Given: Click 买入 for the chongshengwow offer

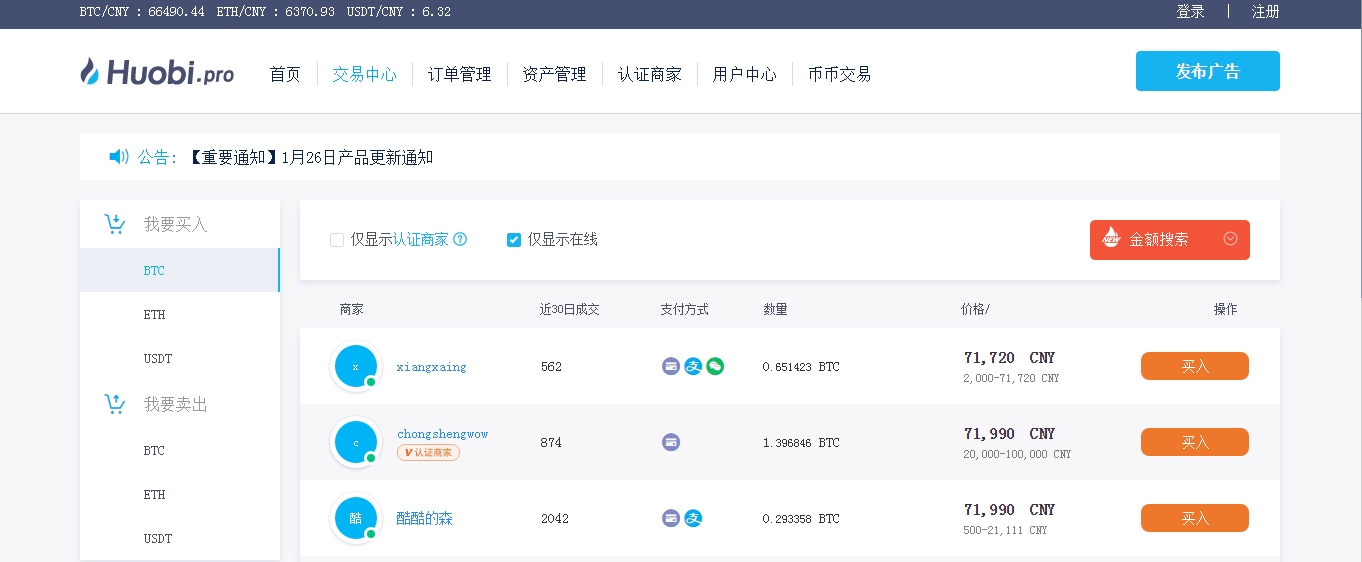Looking at the screenshot, I should (x=1194, y=442).
